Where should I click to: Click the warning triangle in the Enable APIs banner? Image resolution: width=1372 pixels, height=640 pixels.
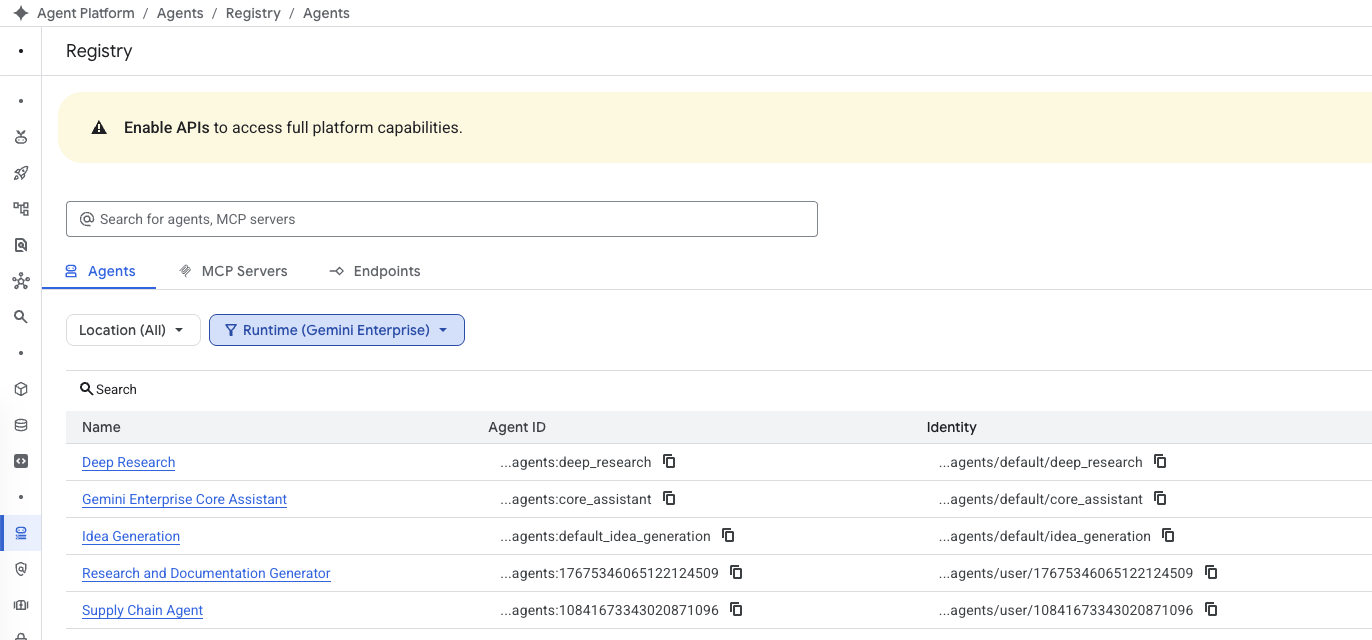point(99,128)
